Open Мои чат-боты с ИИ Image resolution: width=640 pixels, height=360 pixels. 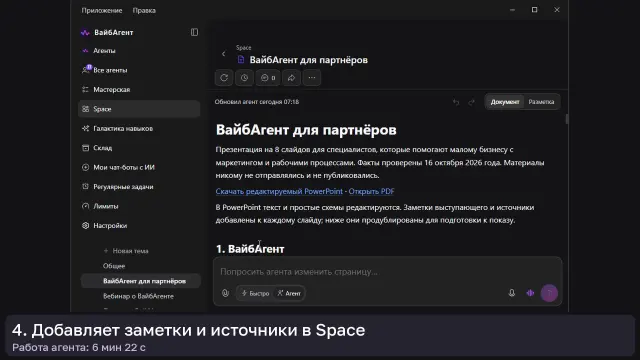[x=139, y=167]
